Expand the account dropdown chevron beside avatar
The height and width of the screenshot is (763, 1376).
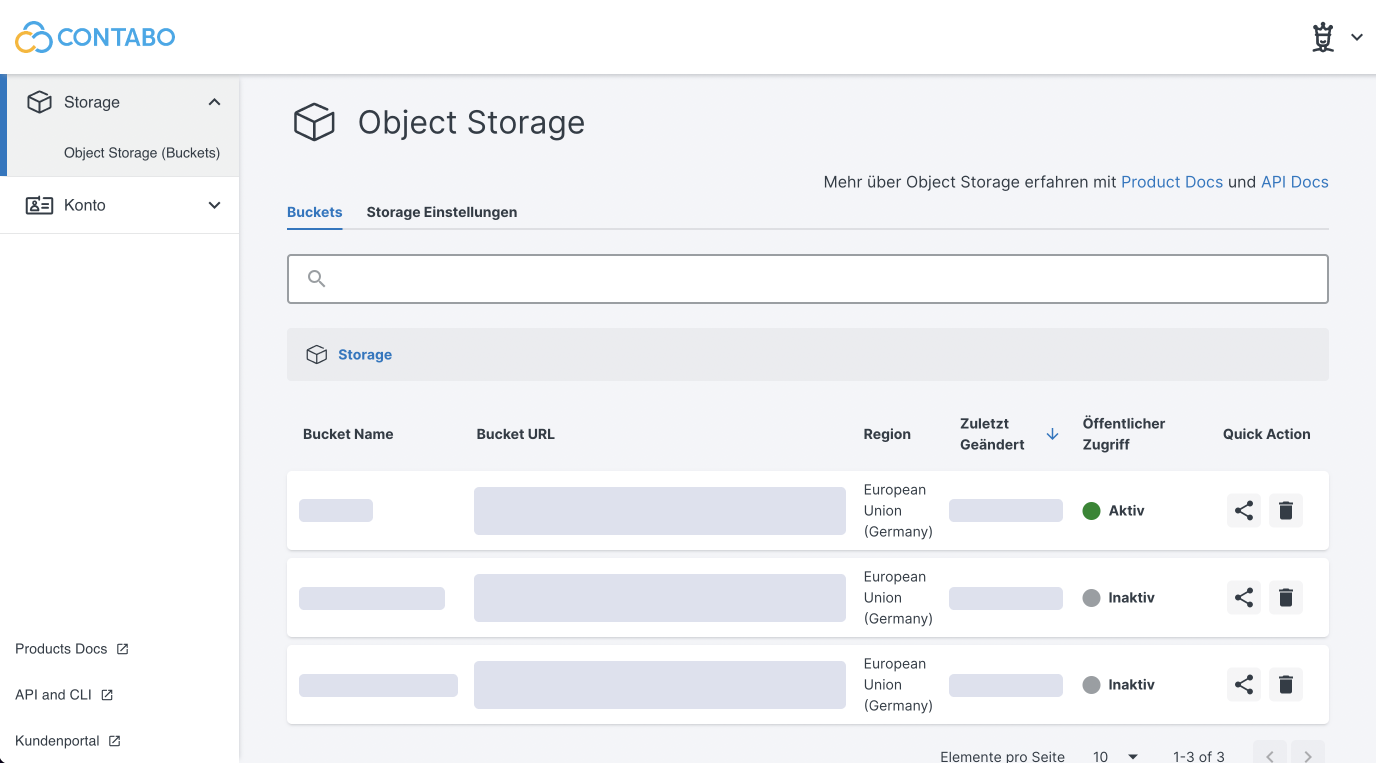click(x=1357, y=37)
